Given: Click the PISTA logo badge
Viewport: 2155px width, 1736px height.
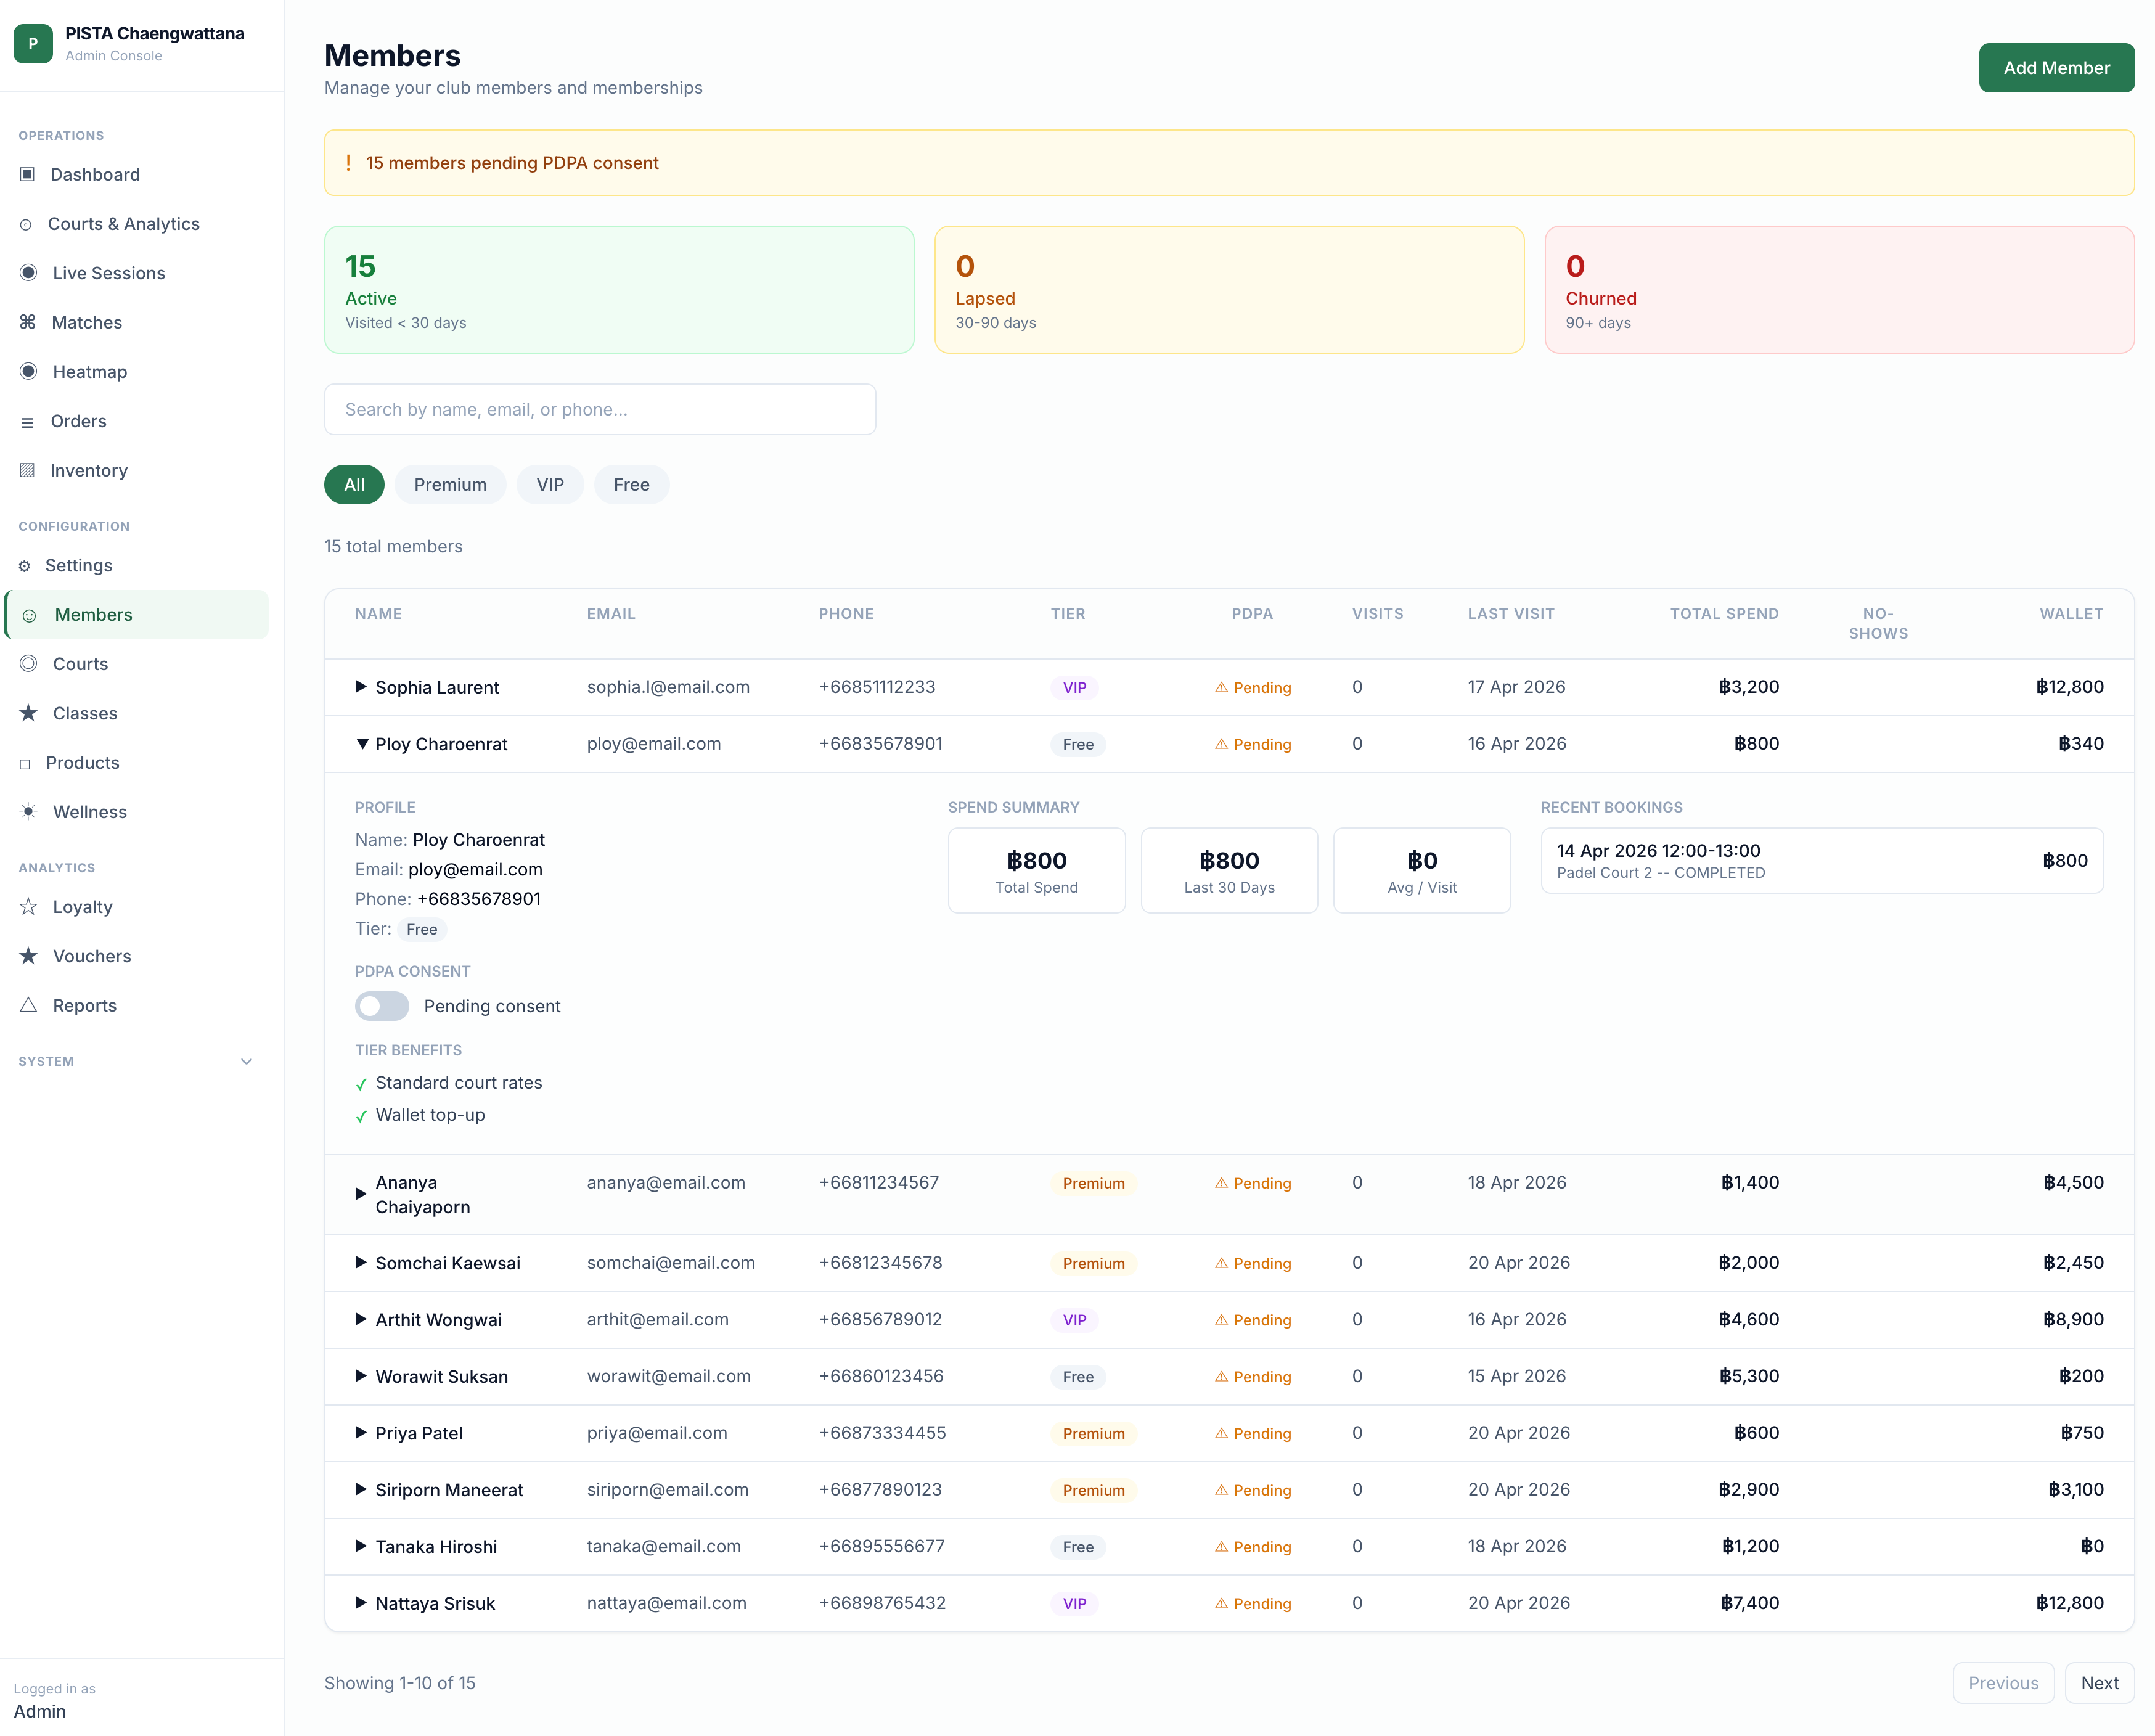Looking at the screenshot, I should pyautogui.click(x=32, y=44).
